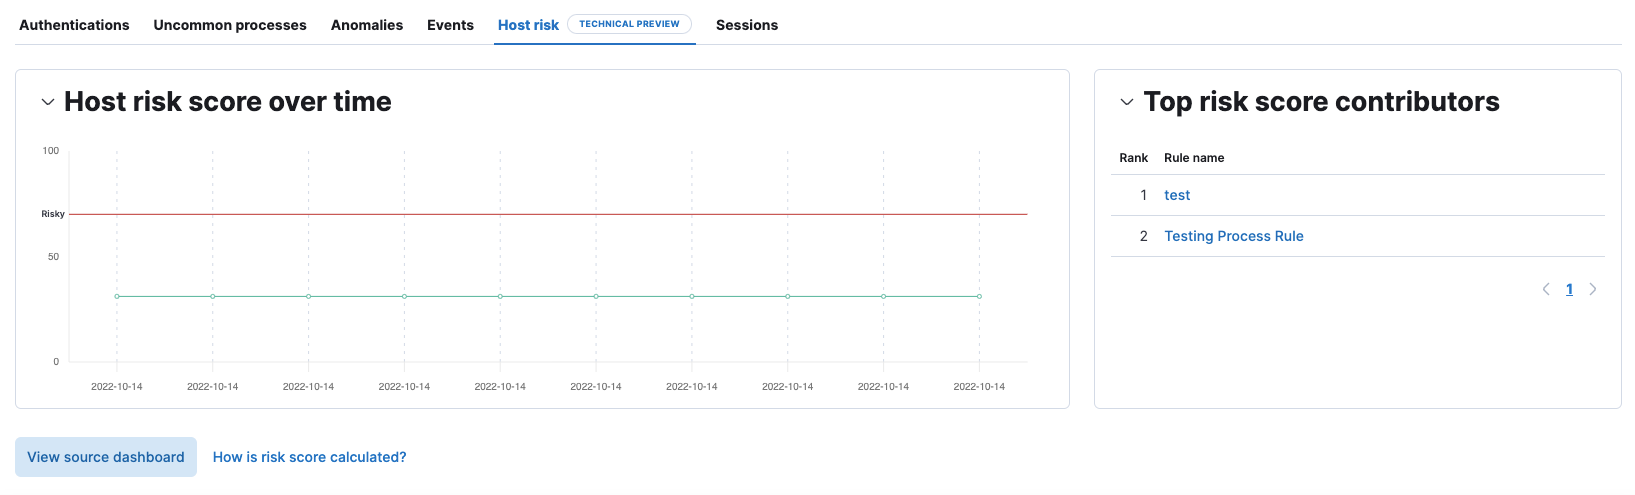Click first data point on green line
The height and width of the screenshot is (495, 1635).
pyautogui.click(x=117, y=296)
